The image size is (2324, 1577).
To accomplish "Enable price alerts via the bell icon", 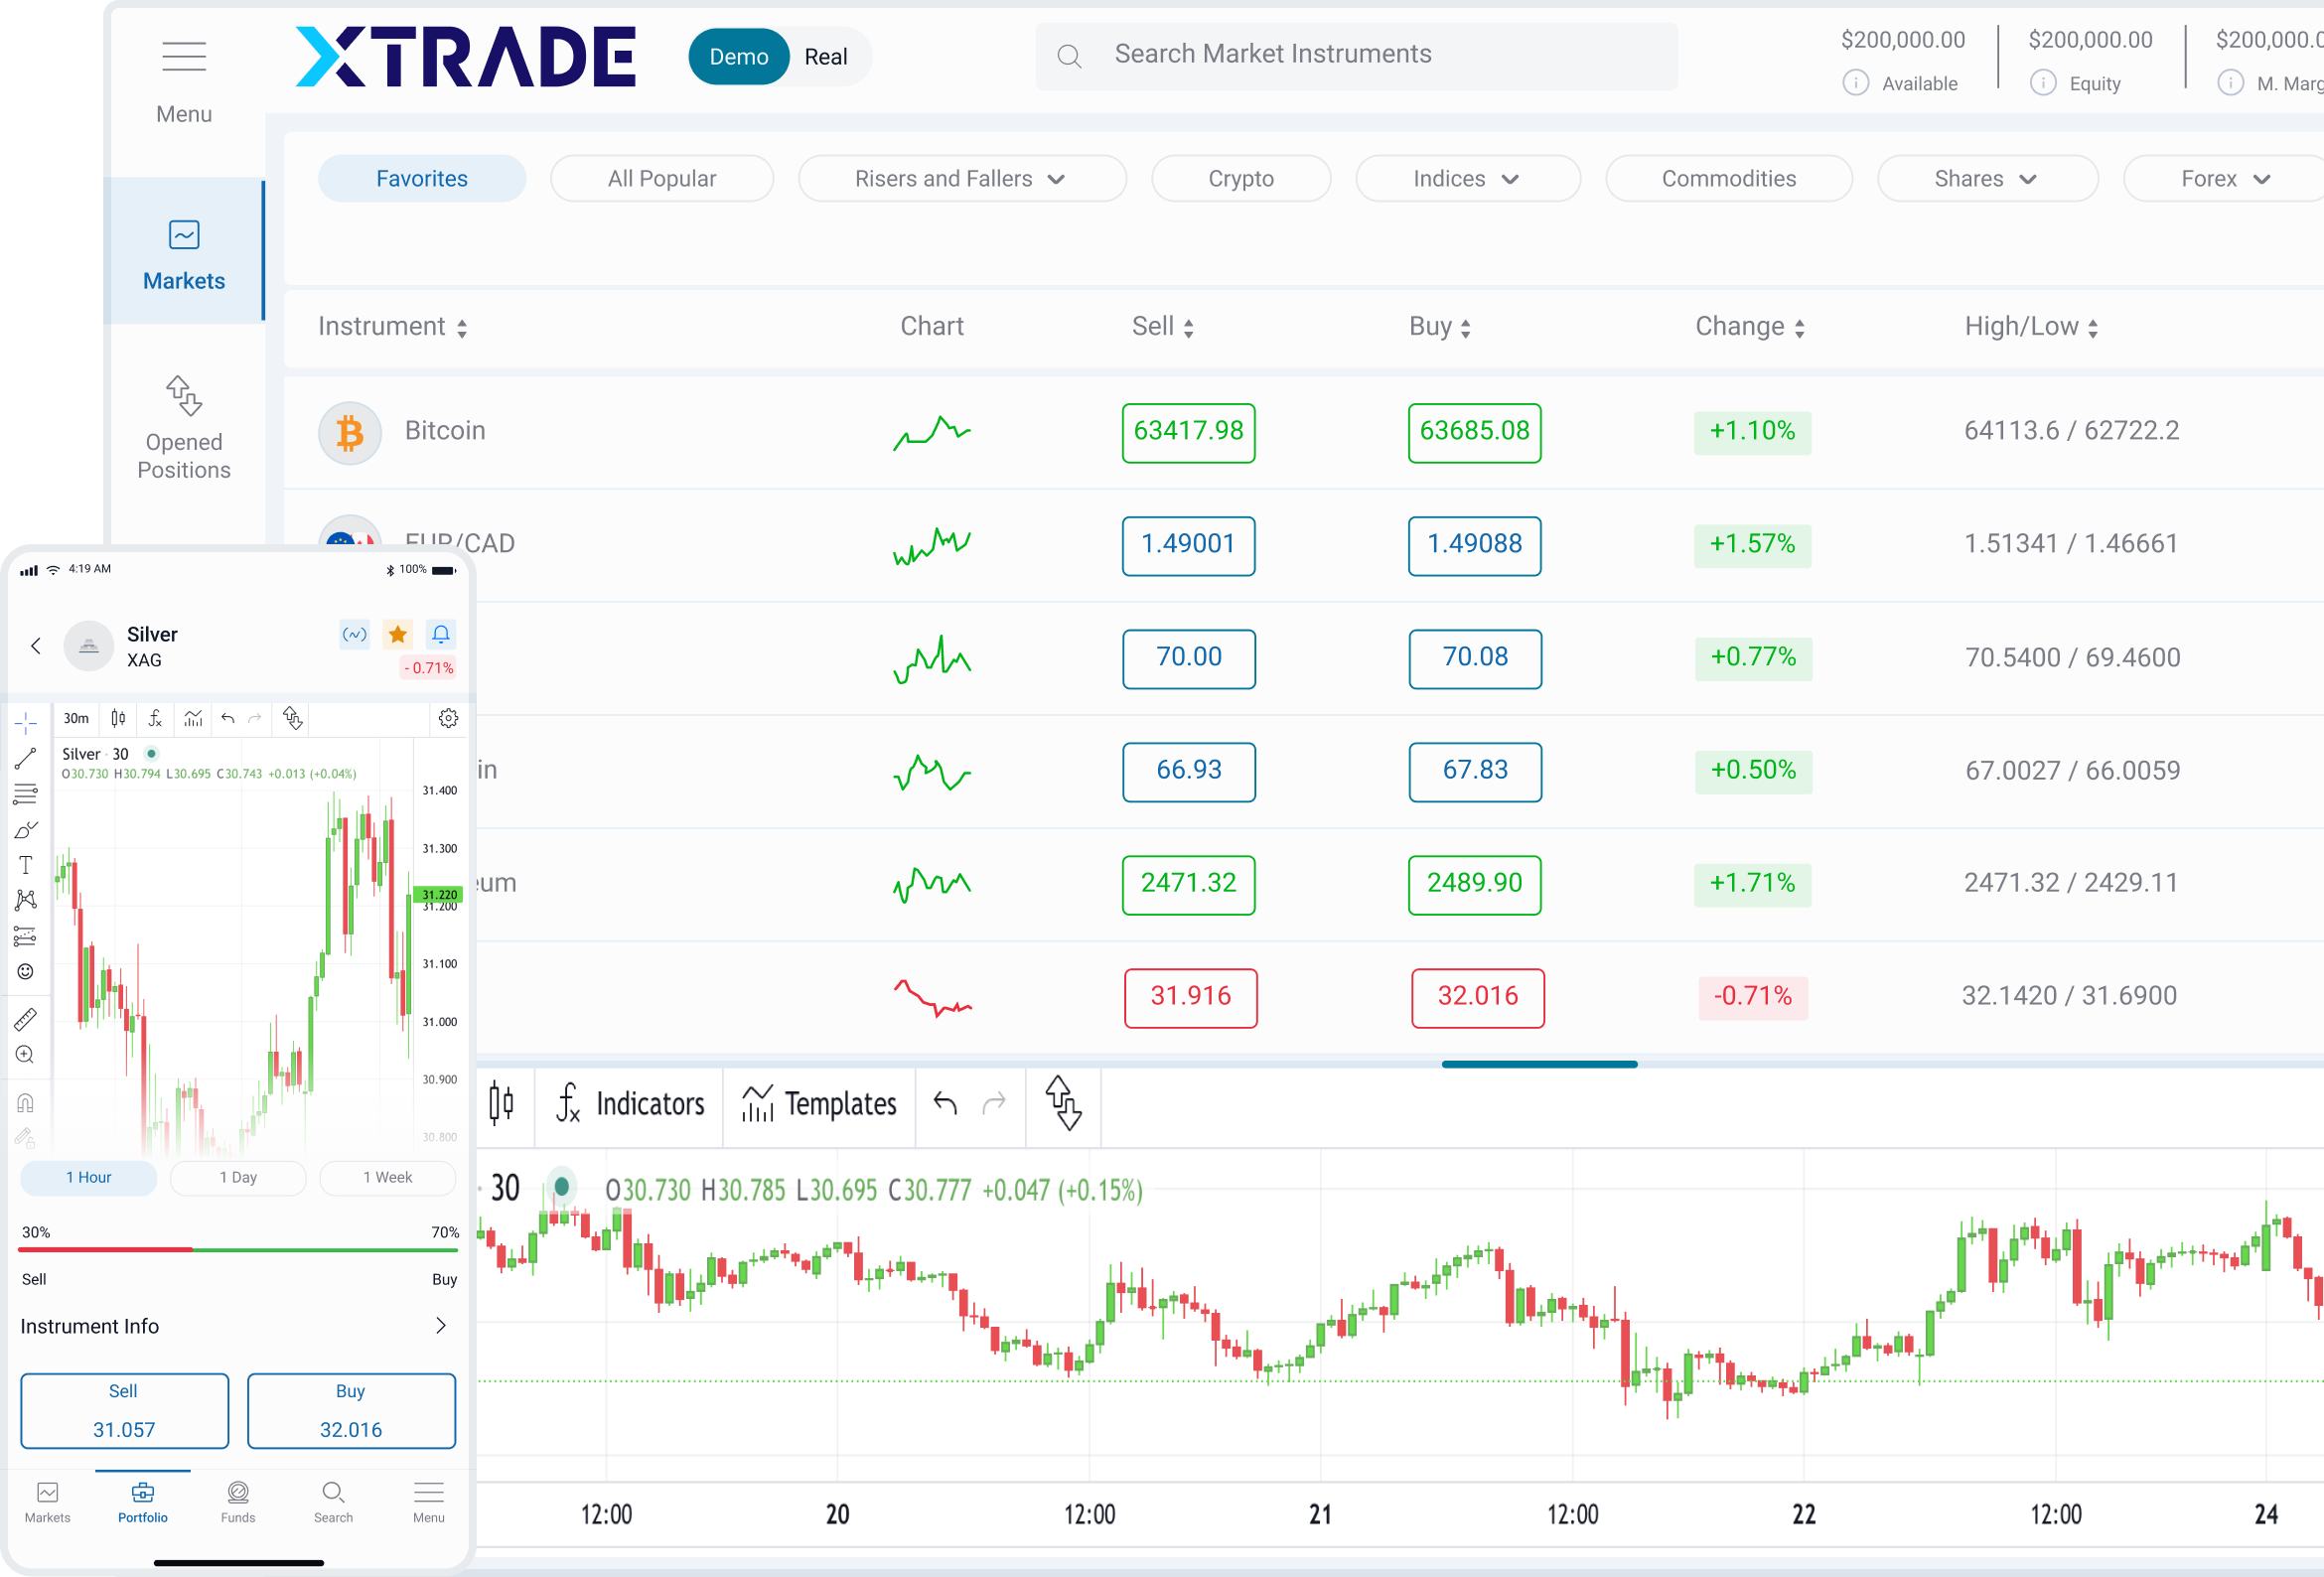I will click(441, 634).
